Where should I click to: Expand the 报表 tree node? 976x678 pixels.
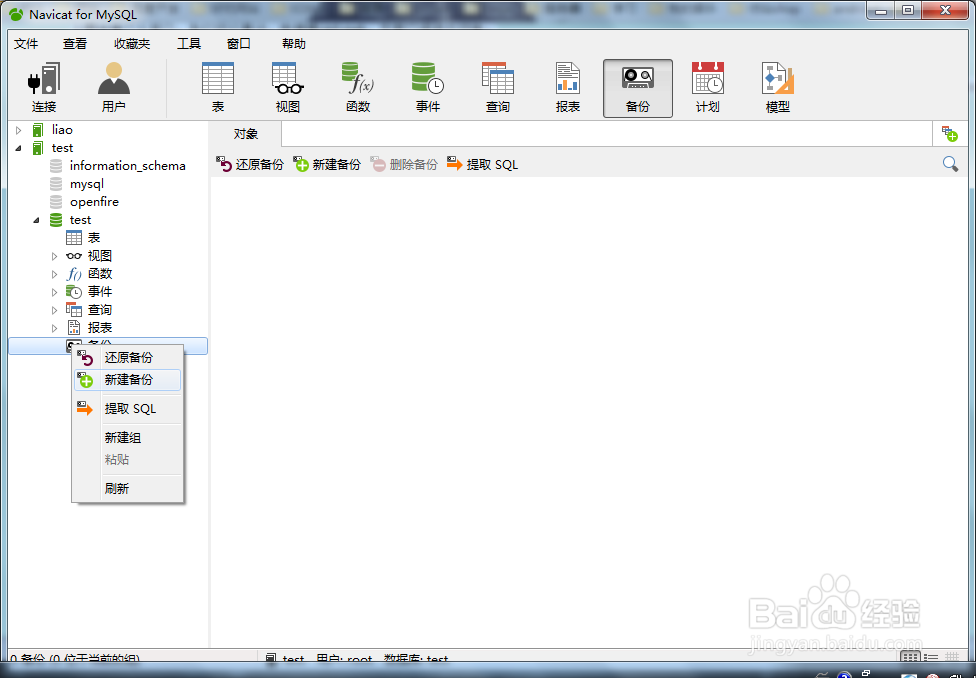[x=54, y=328]
